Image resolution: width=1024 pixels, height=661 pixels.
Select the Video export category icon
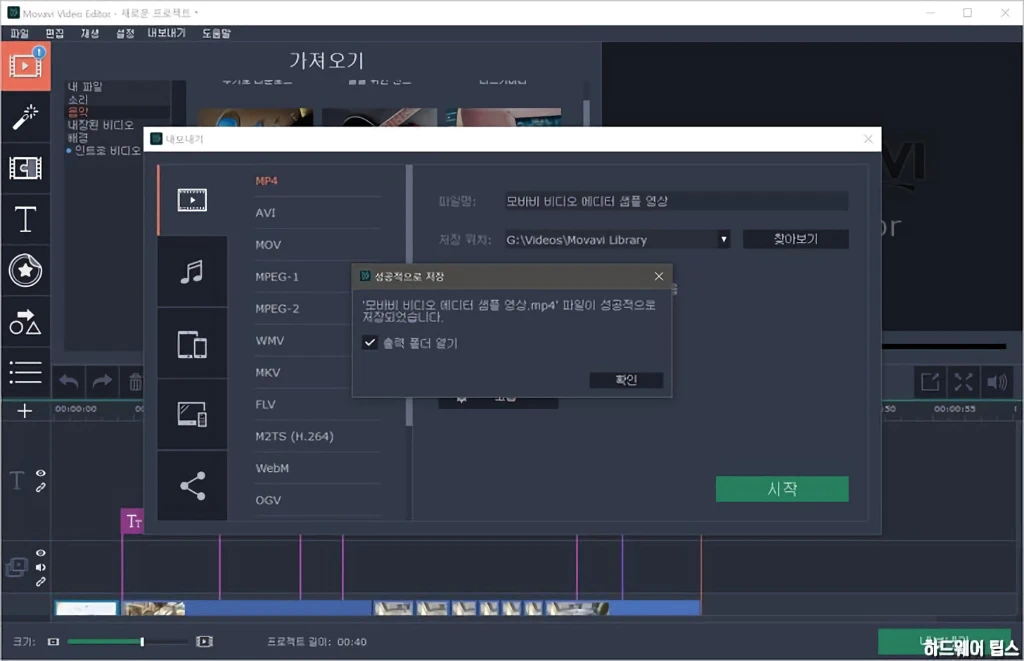192,200
